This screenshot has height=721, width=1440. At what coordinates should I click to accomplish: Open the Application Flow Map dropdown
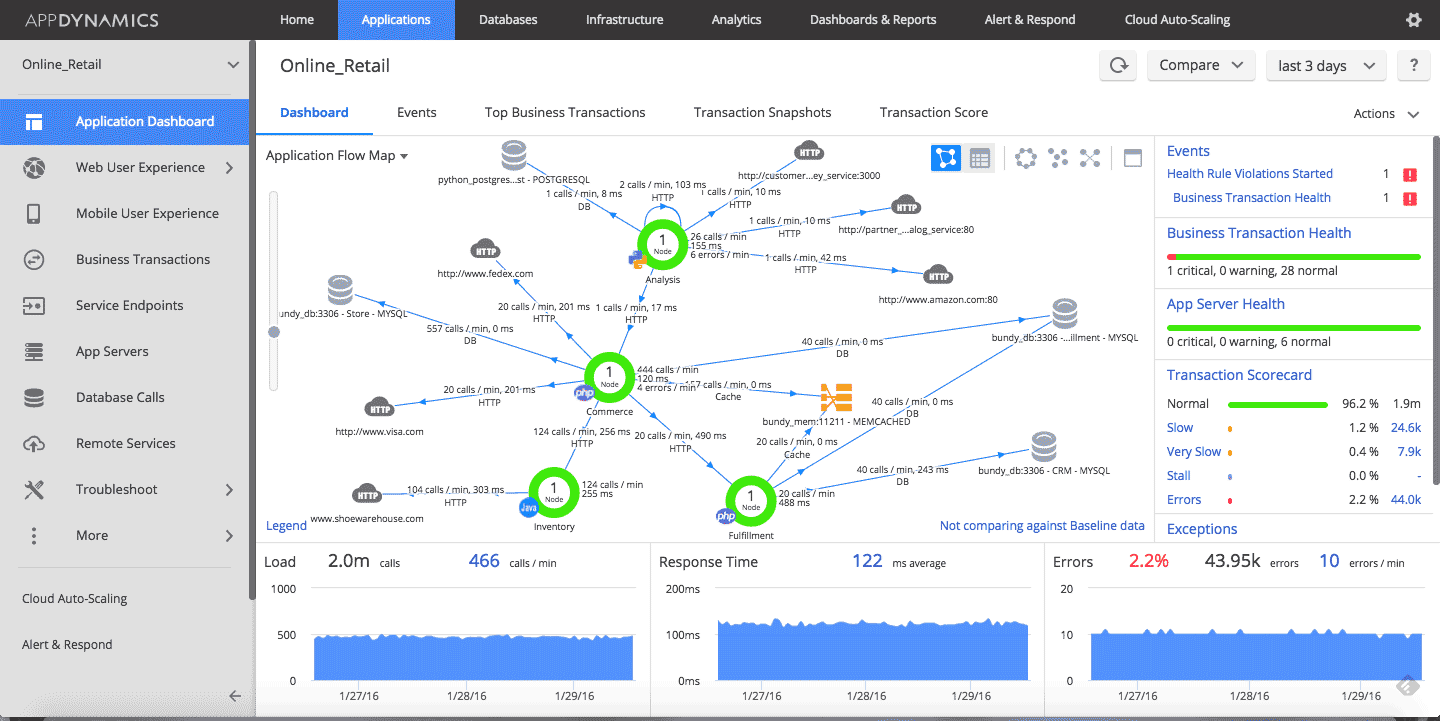tap(337, 156)
